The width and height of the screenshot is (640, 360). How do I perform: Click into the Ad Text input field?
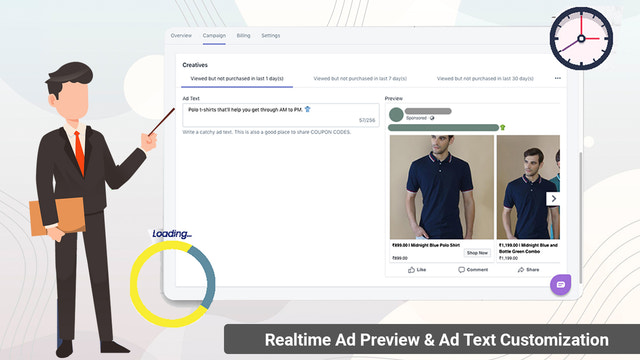coord(281,115)
